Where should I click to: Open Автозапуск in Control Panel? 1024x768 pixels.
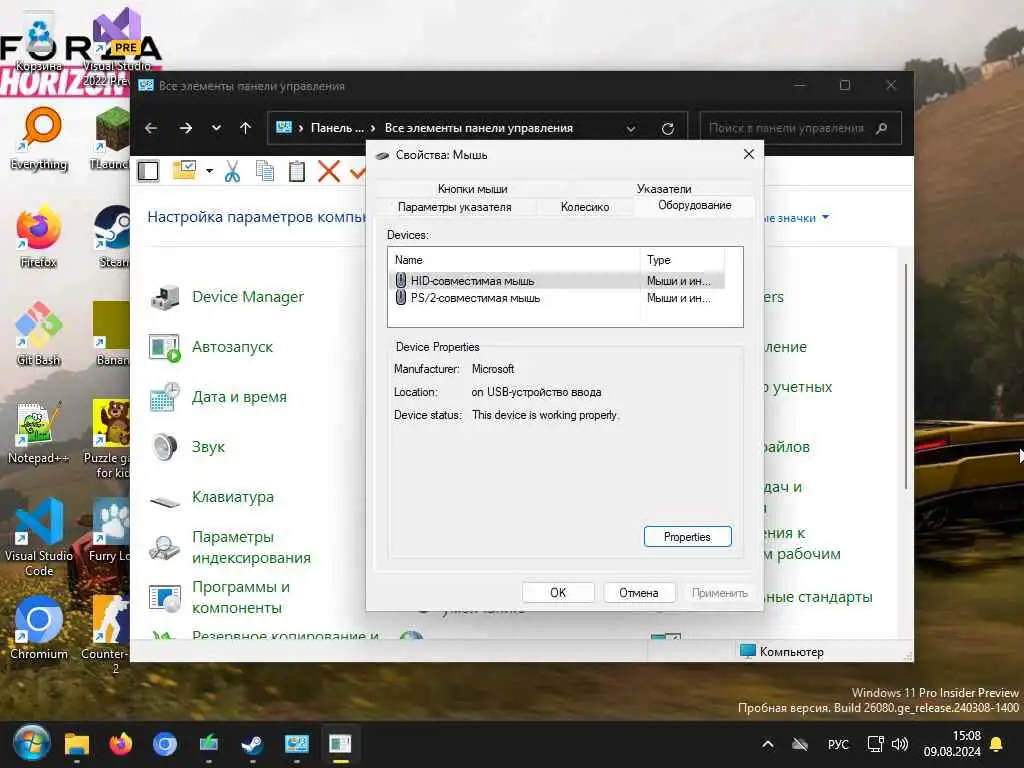coord(232,347)
